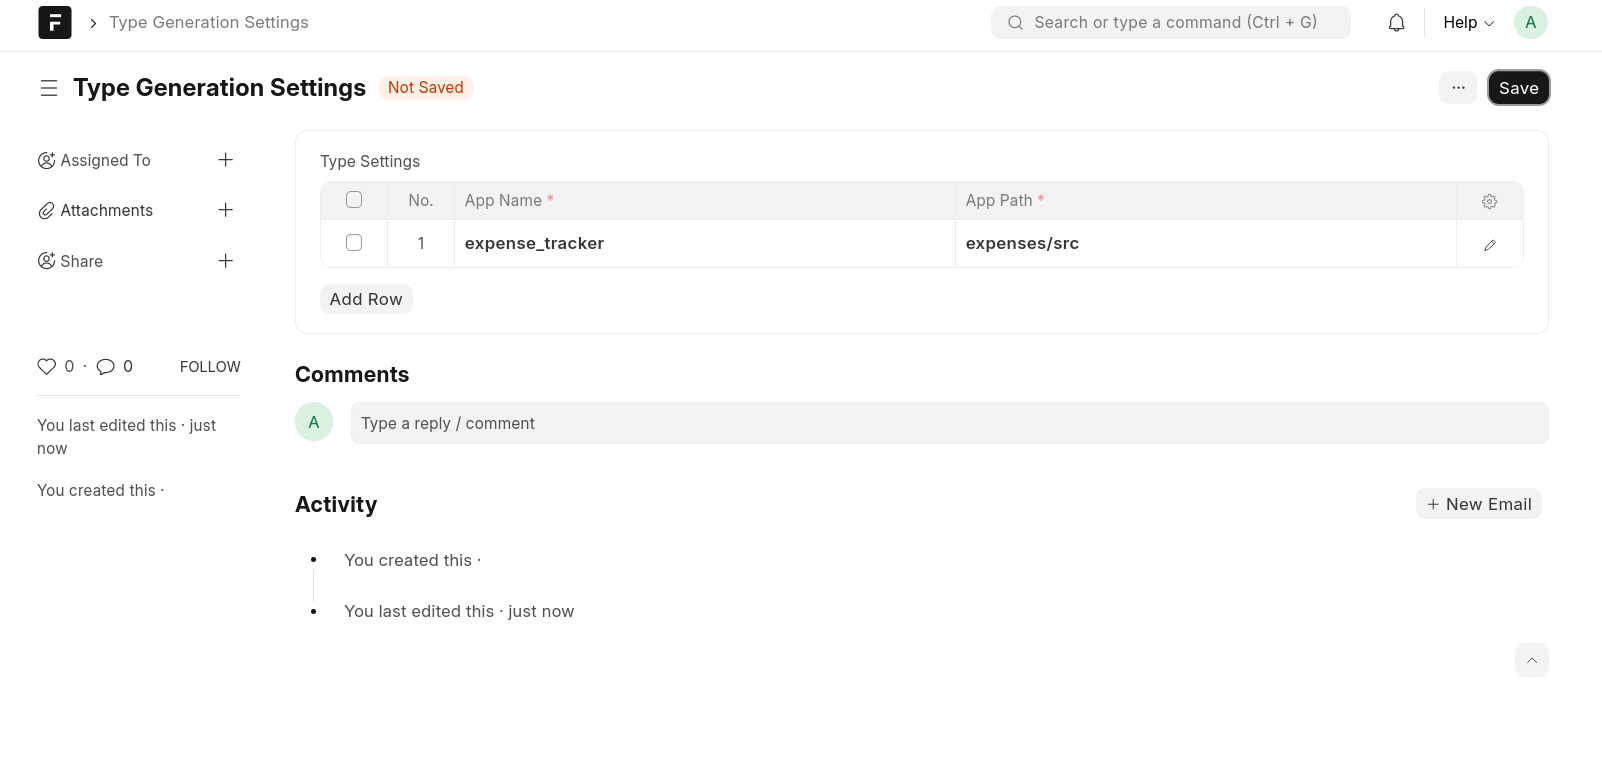The image size is (1602, 781).
Task: Compose a New Email
Action: coord(1479,504)
